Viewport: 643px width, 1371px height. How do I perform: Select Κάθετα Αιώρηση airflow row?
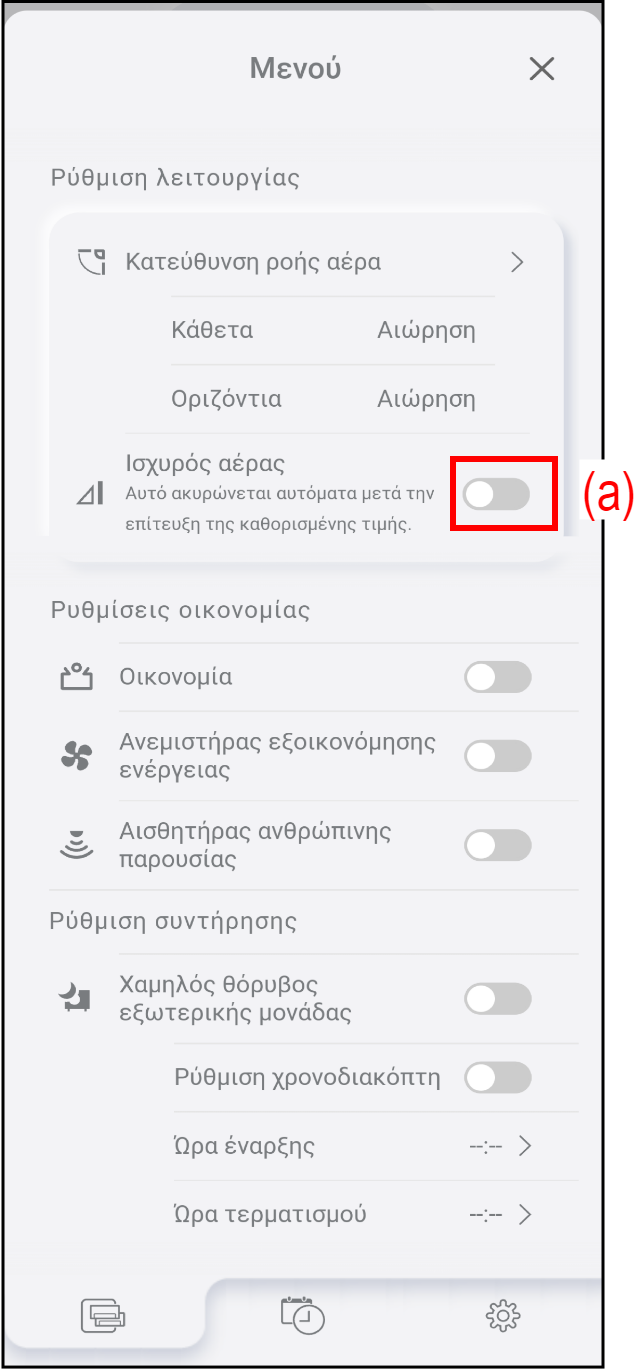tap(332, 331)
